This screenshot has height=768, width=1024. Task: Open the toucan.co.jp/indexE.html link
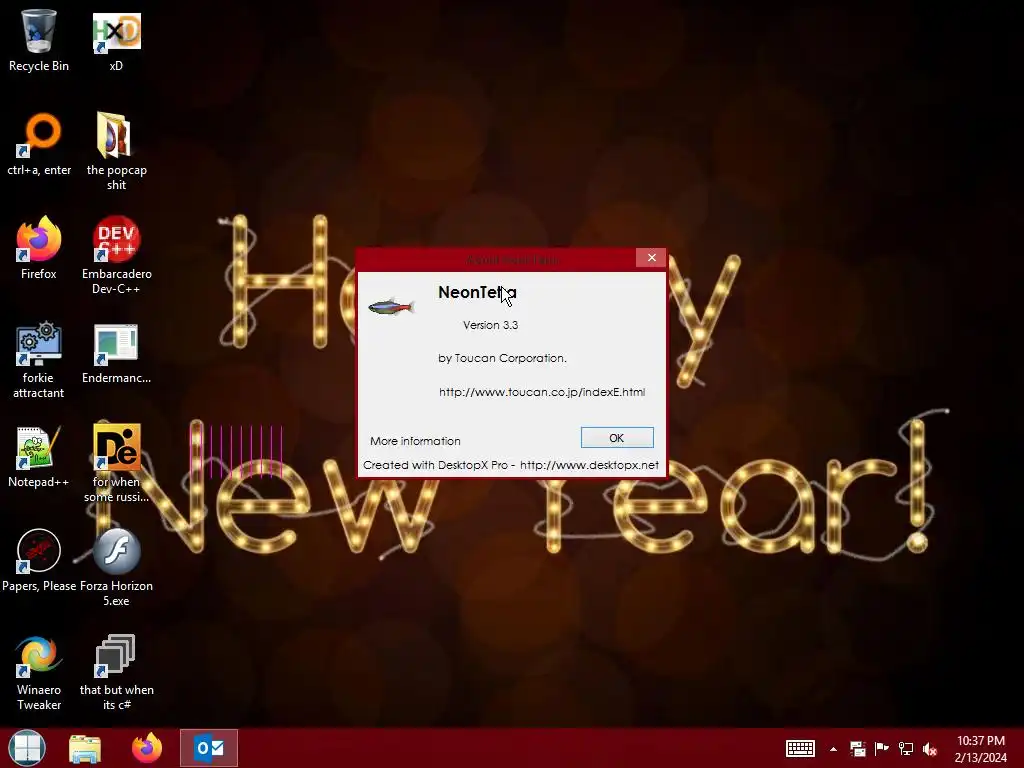pos(542,392)
